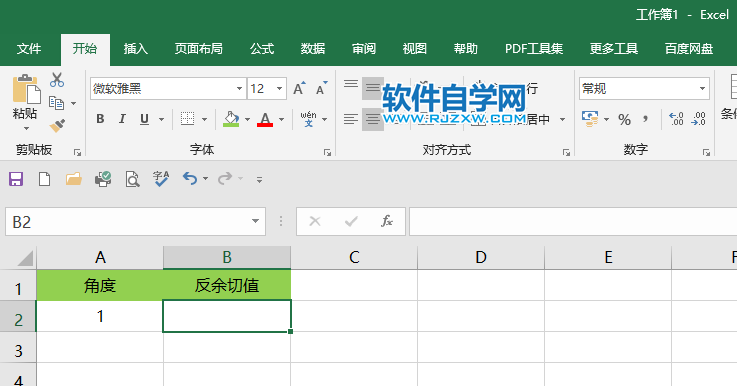Click accounting number format icon
Image resolution: width=737 pixels, height=386 pixels.
(x=590, y=119)
